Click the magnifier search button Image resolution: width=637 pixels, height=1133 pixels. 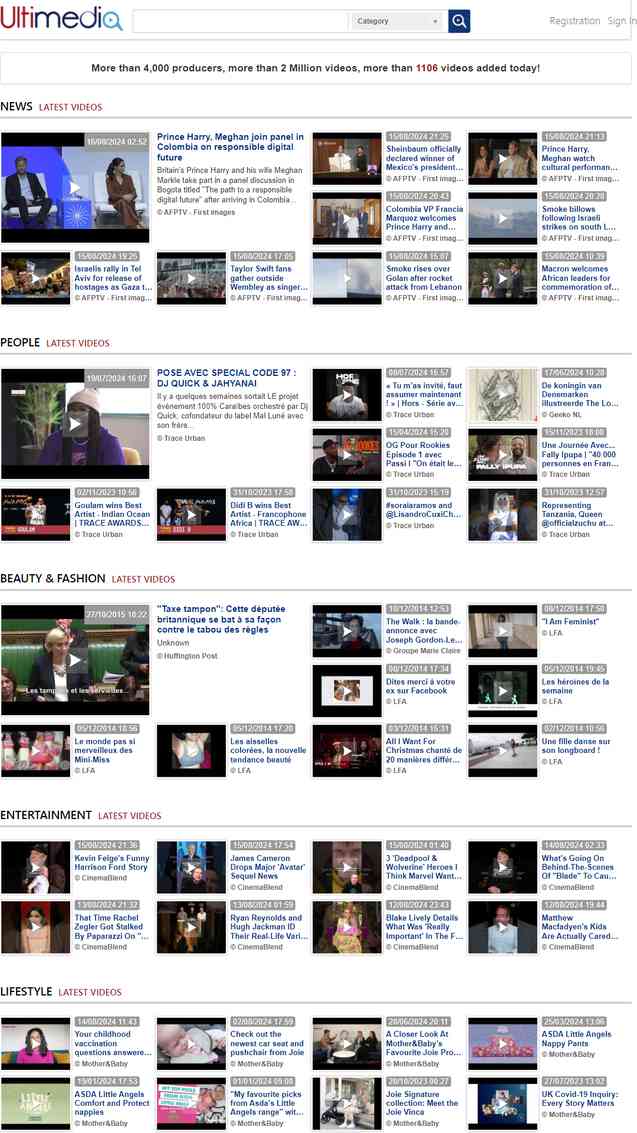coord(459,21)
